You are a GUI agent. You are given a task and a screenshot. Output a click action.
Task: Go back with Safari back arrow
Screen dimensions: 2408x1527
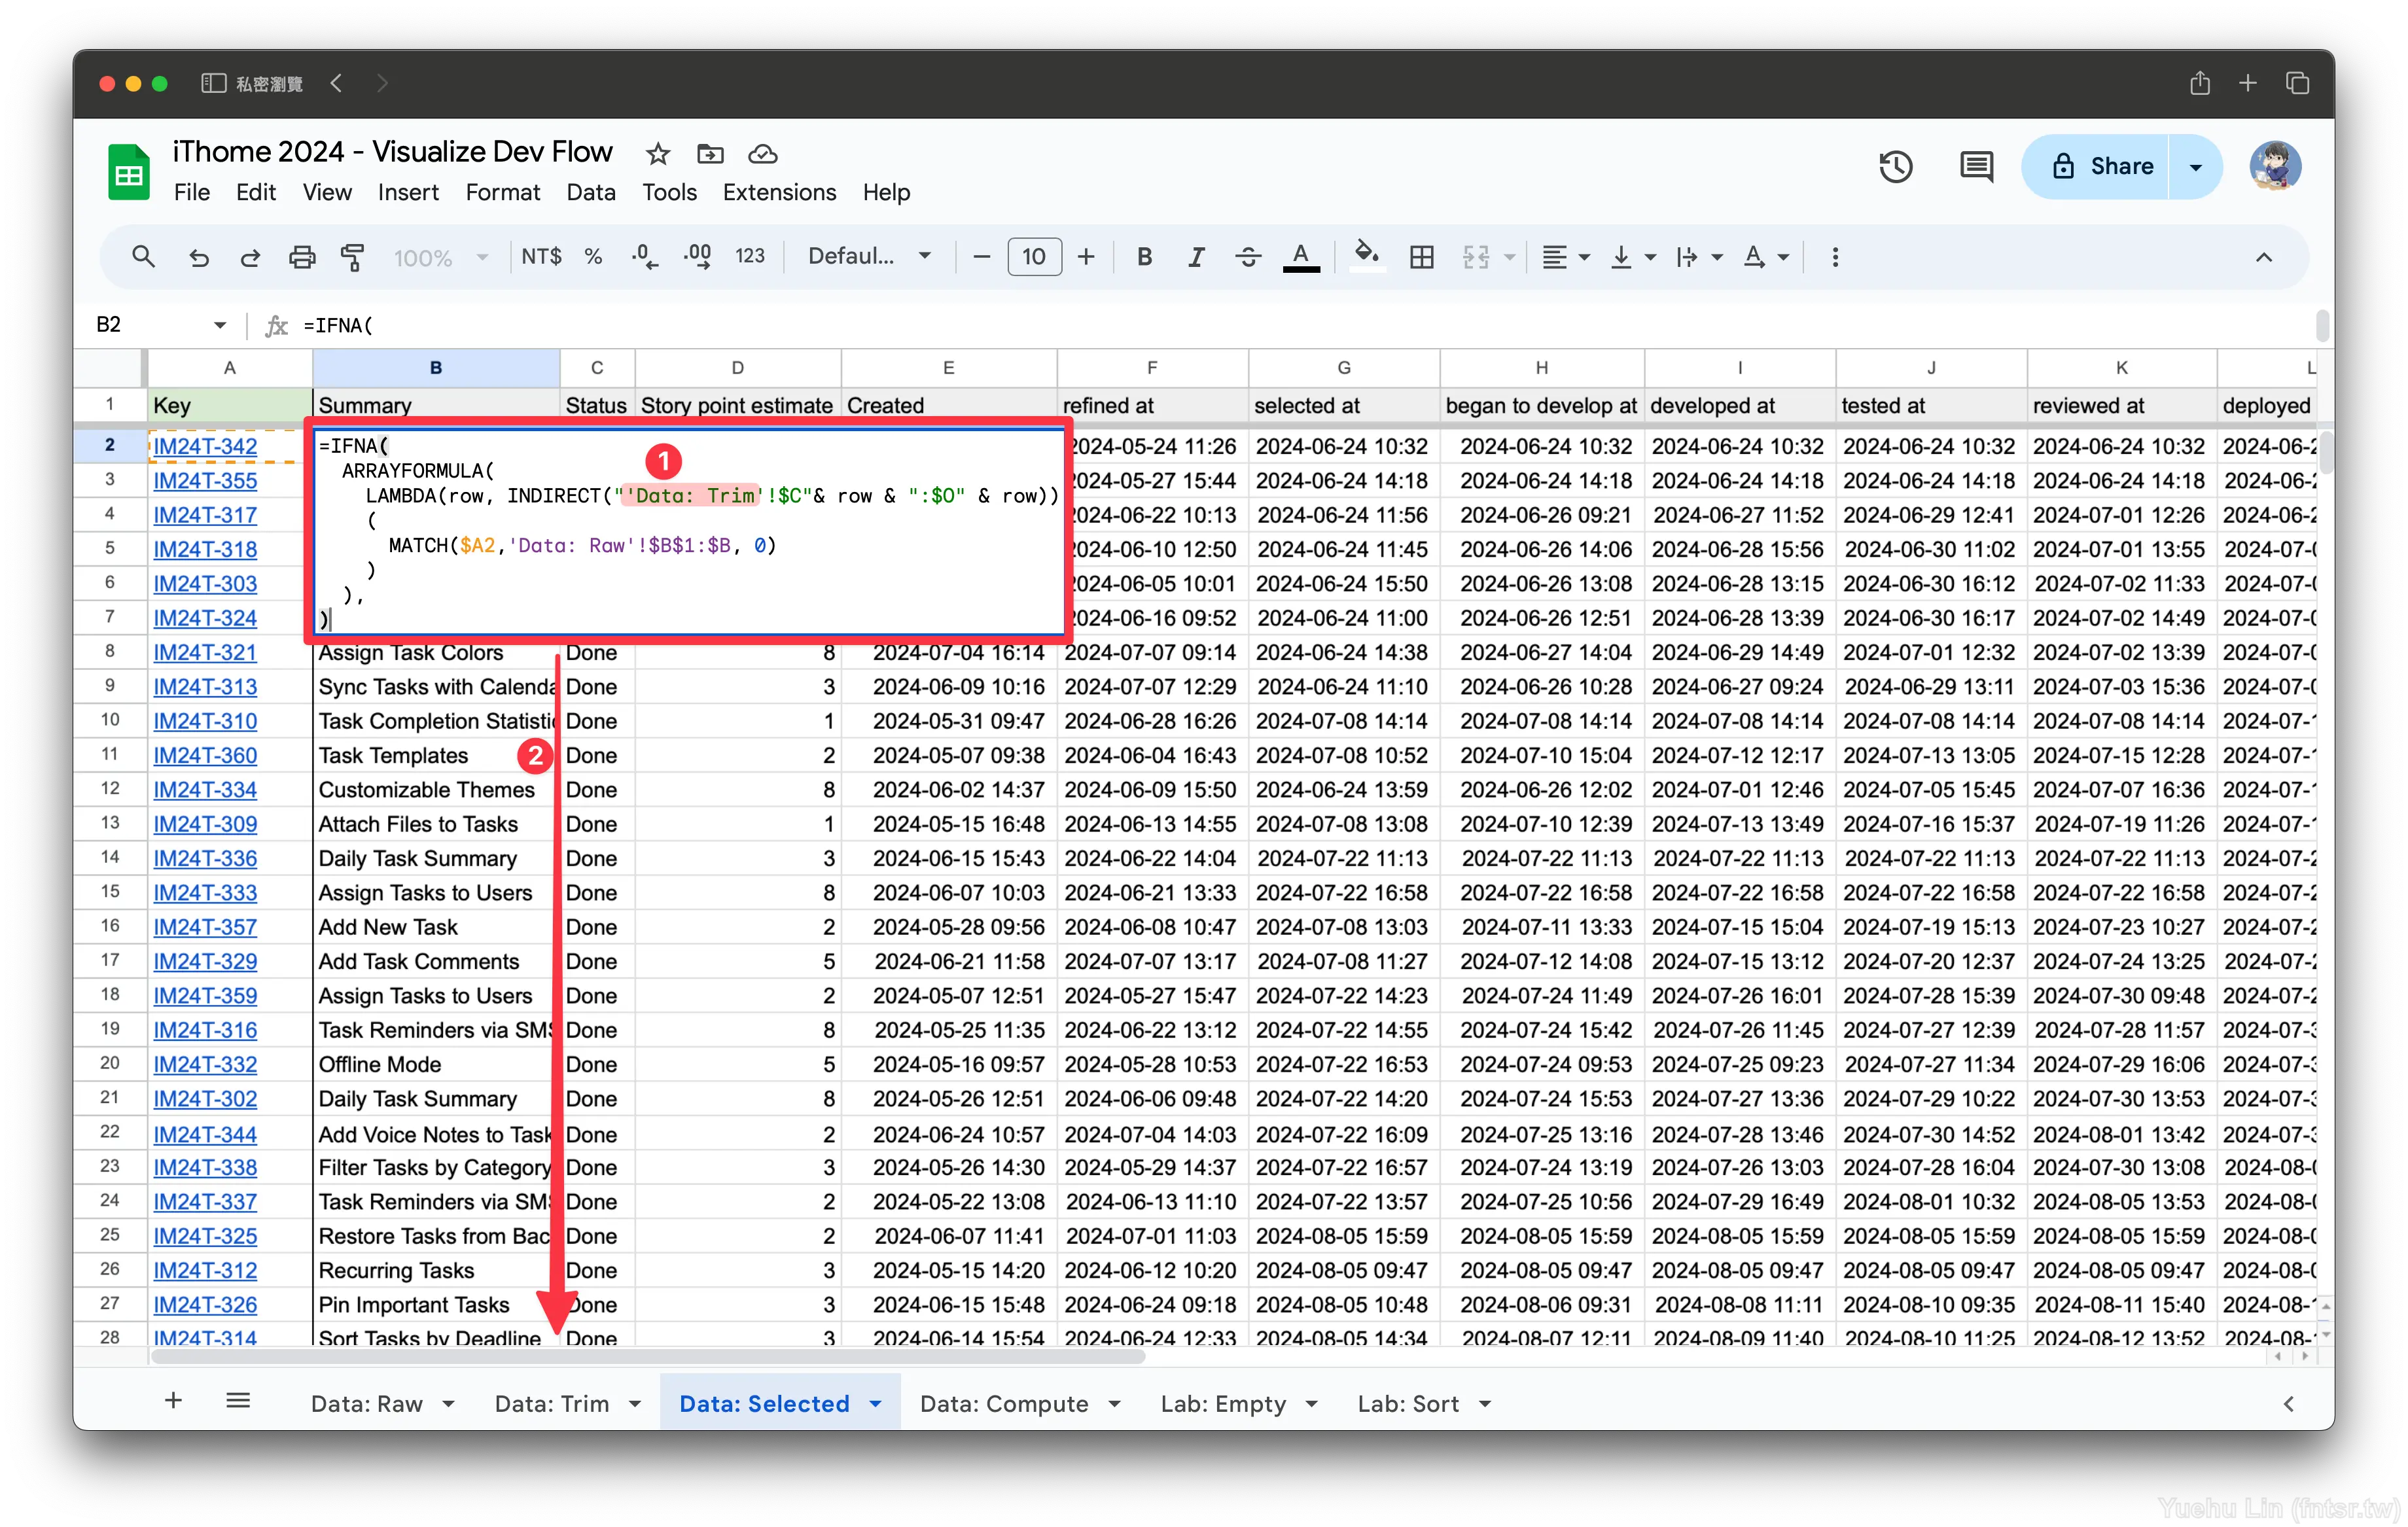click(336, 83)
